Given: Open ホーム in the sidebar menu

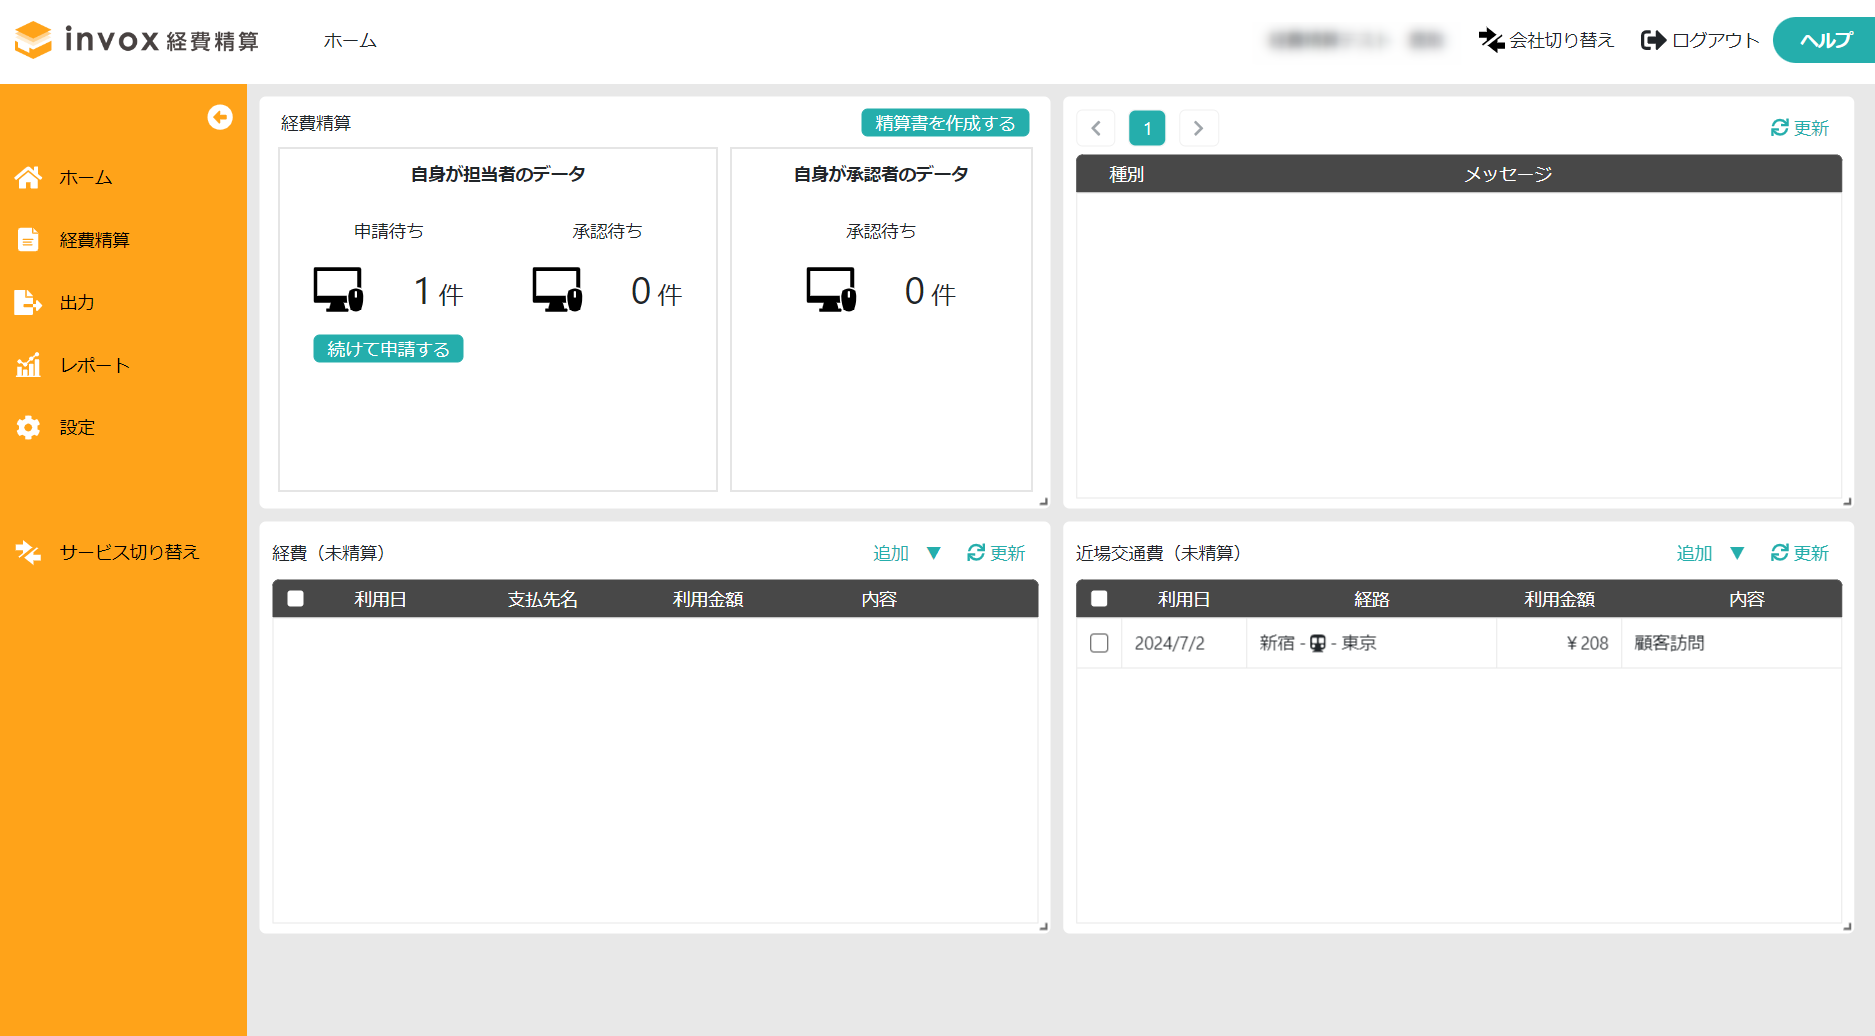Looking at the screenshot, I should [86, 177].
